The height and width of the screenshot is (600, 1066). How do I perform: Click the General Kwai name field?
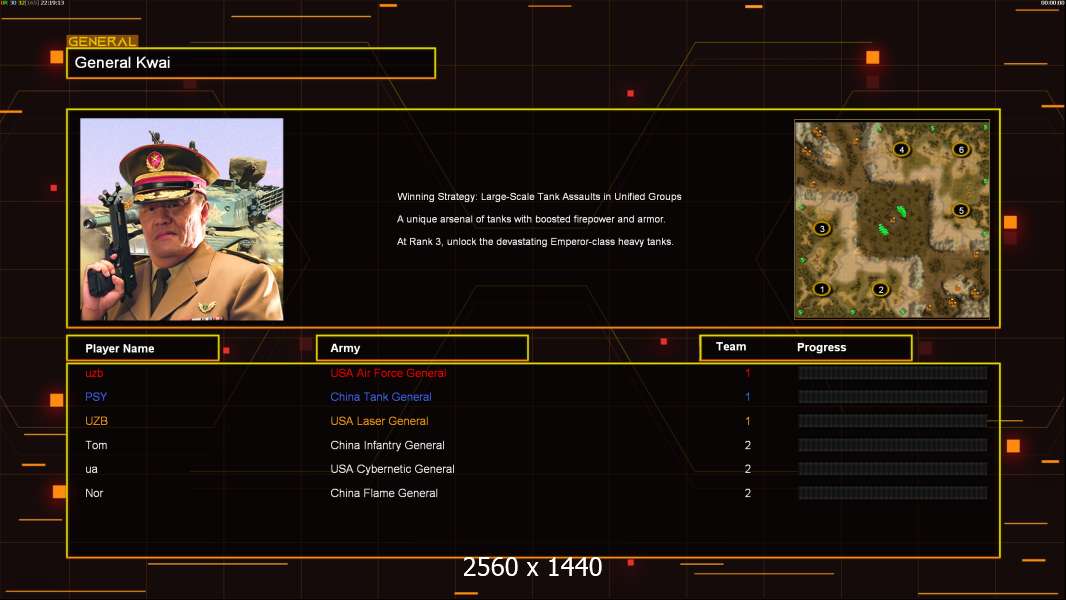(x=251, y=63)
